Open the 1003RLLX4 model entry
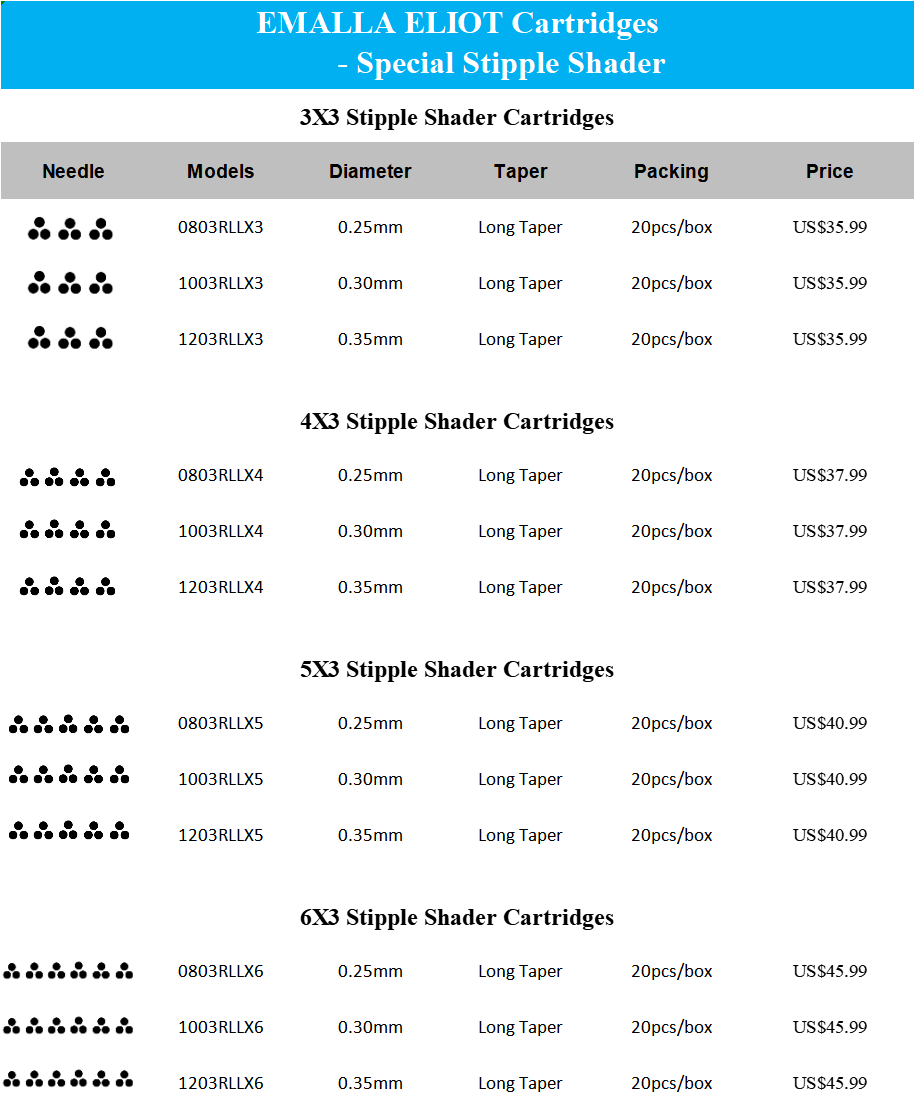 pos(220,531)
